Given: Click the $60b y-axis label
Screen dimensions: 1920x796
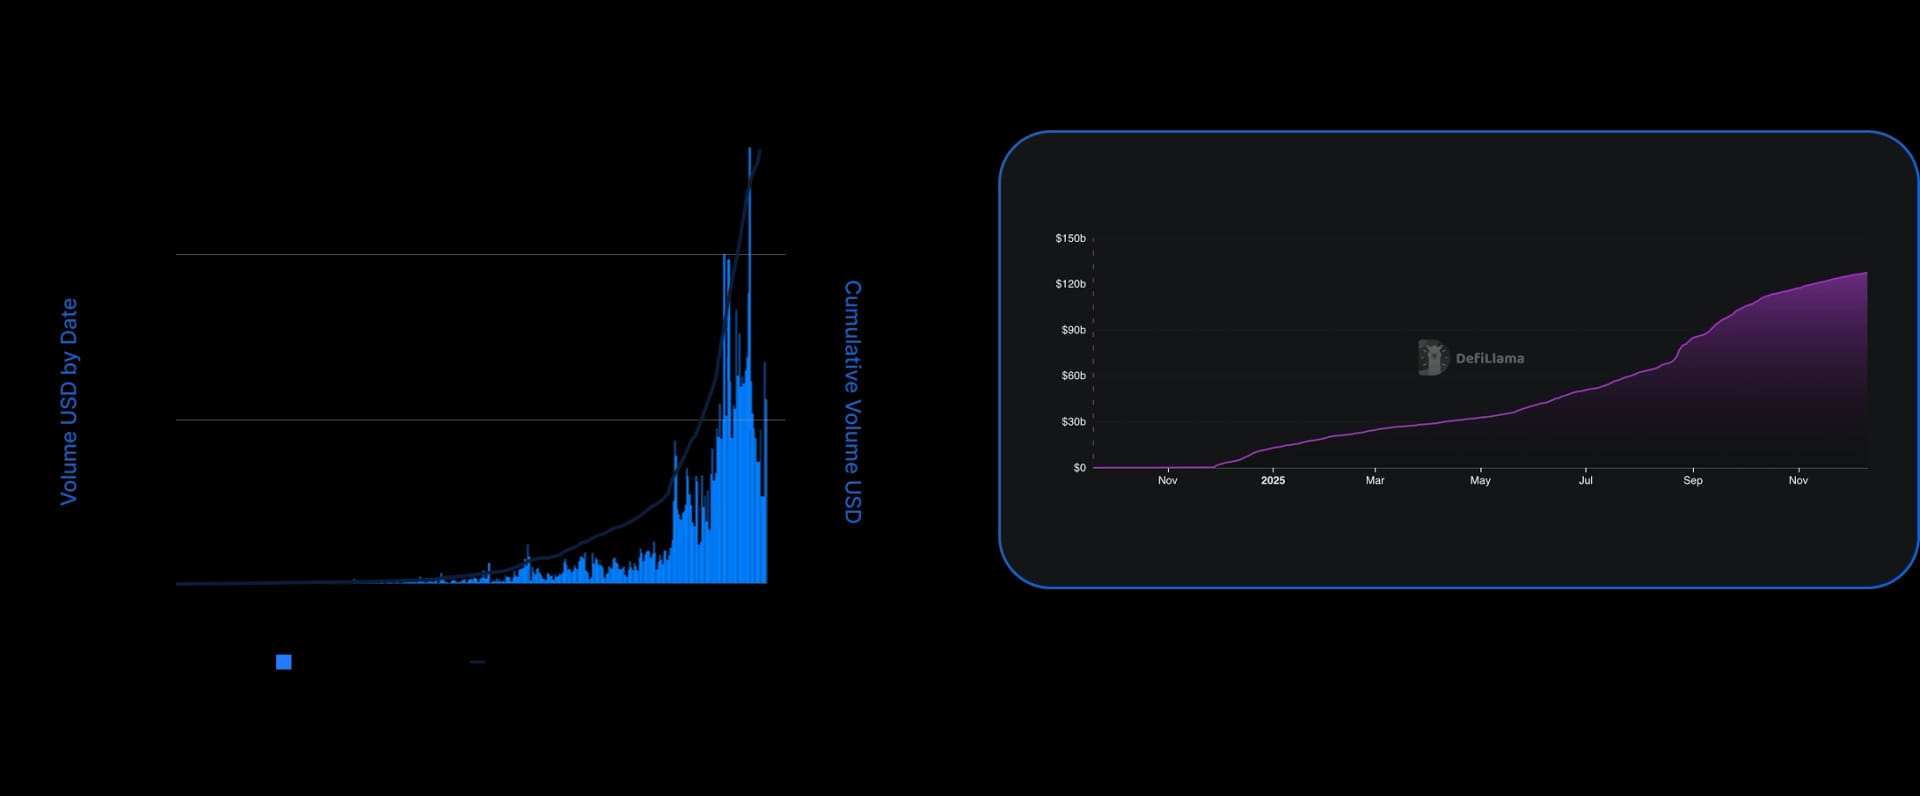Looking at the screenshot, I should tap(1073, 376).
